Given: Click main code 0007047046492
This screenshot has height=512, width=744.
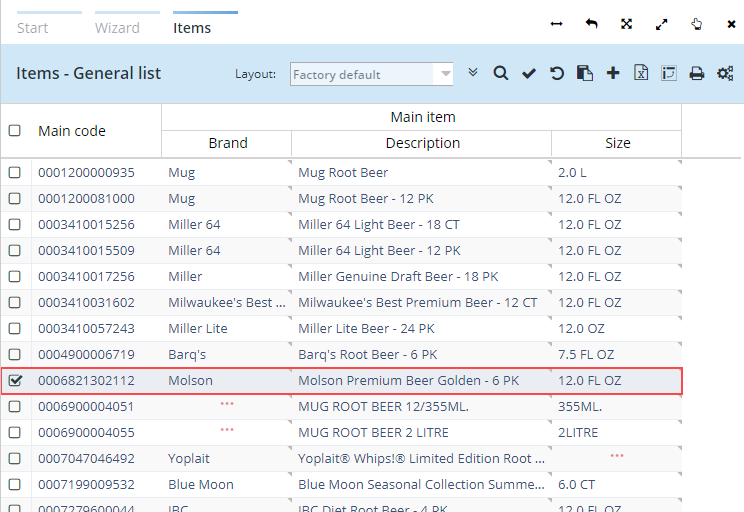Looking at the screenshot, I should [86, 458].
